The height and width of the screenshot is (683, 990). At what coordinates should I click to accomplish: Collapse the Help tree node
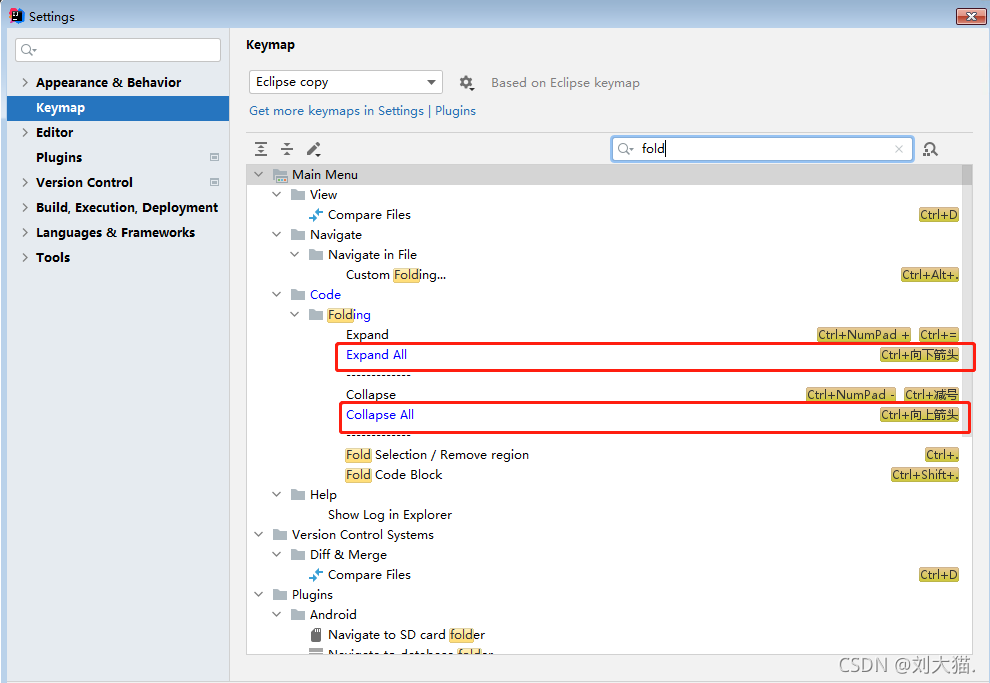(x=277, y=494)
